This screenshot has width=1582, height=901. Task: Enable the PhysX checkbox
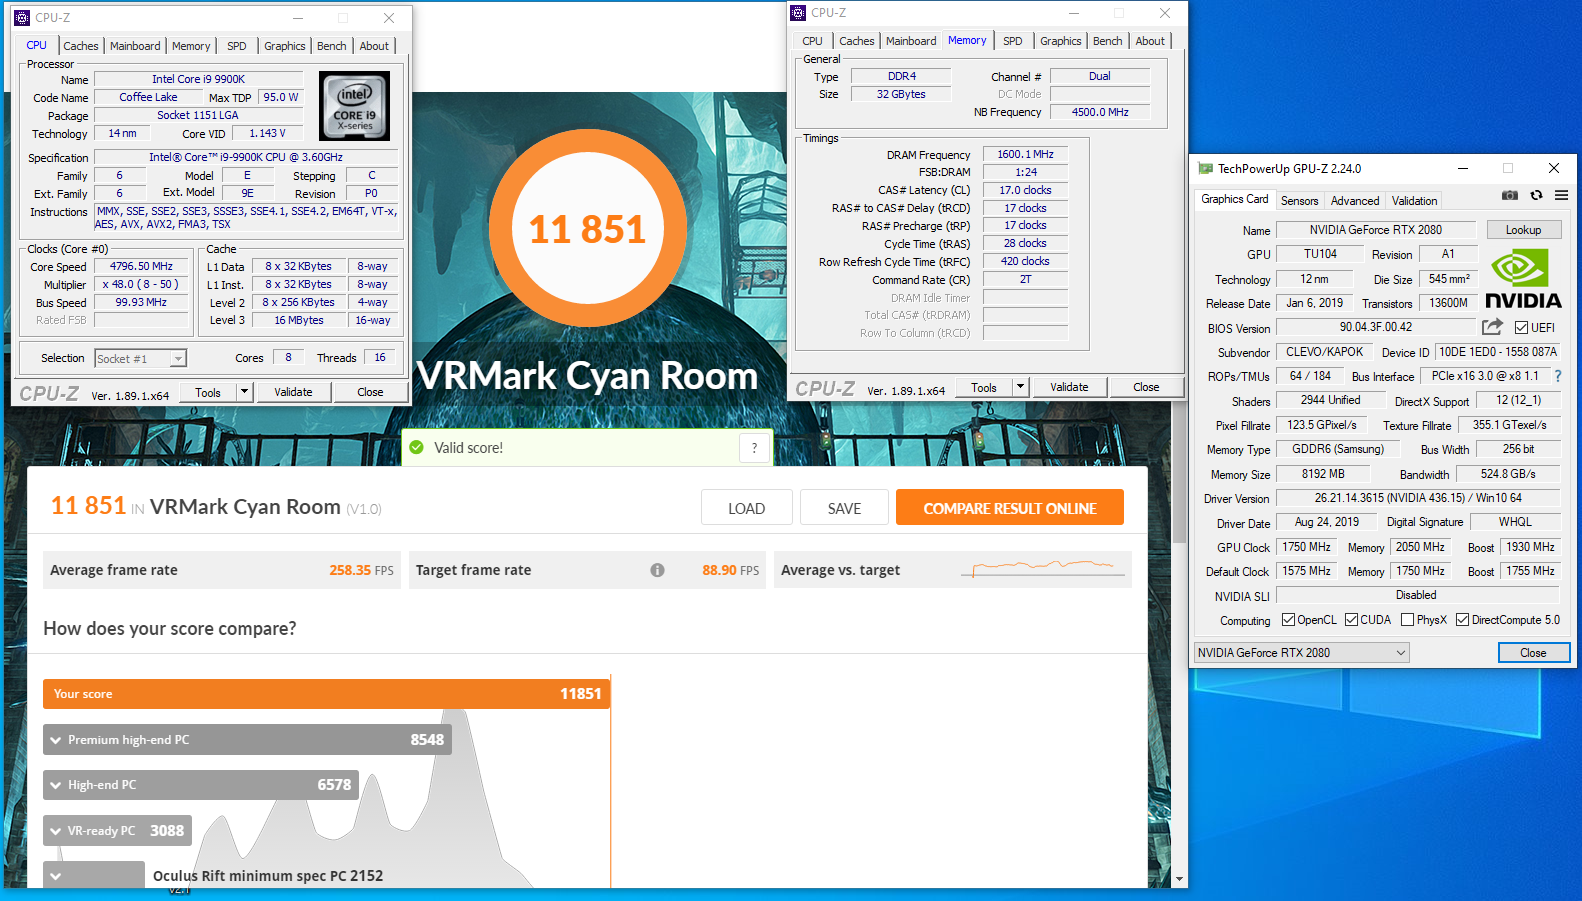(1408, 620)
